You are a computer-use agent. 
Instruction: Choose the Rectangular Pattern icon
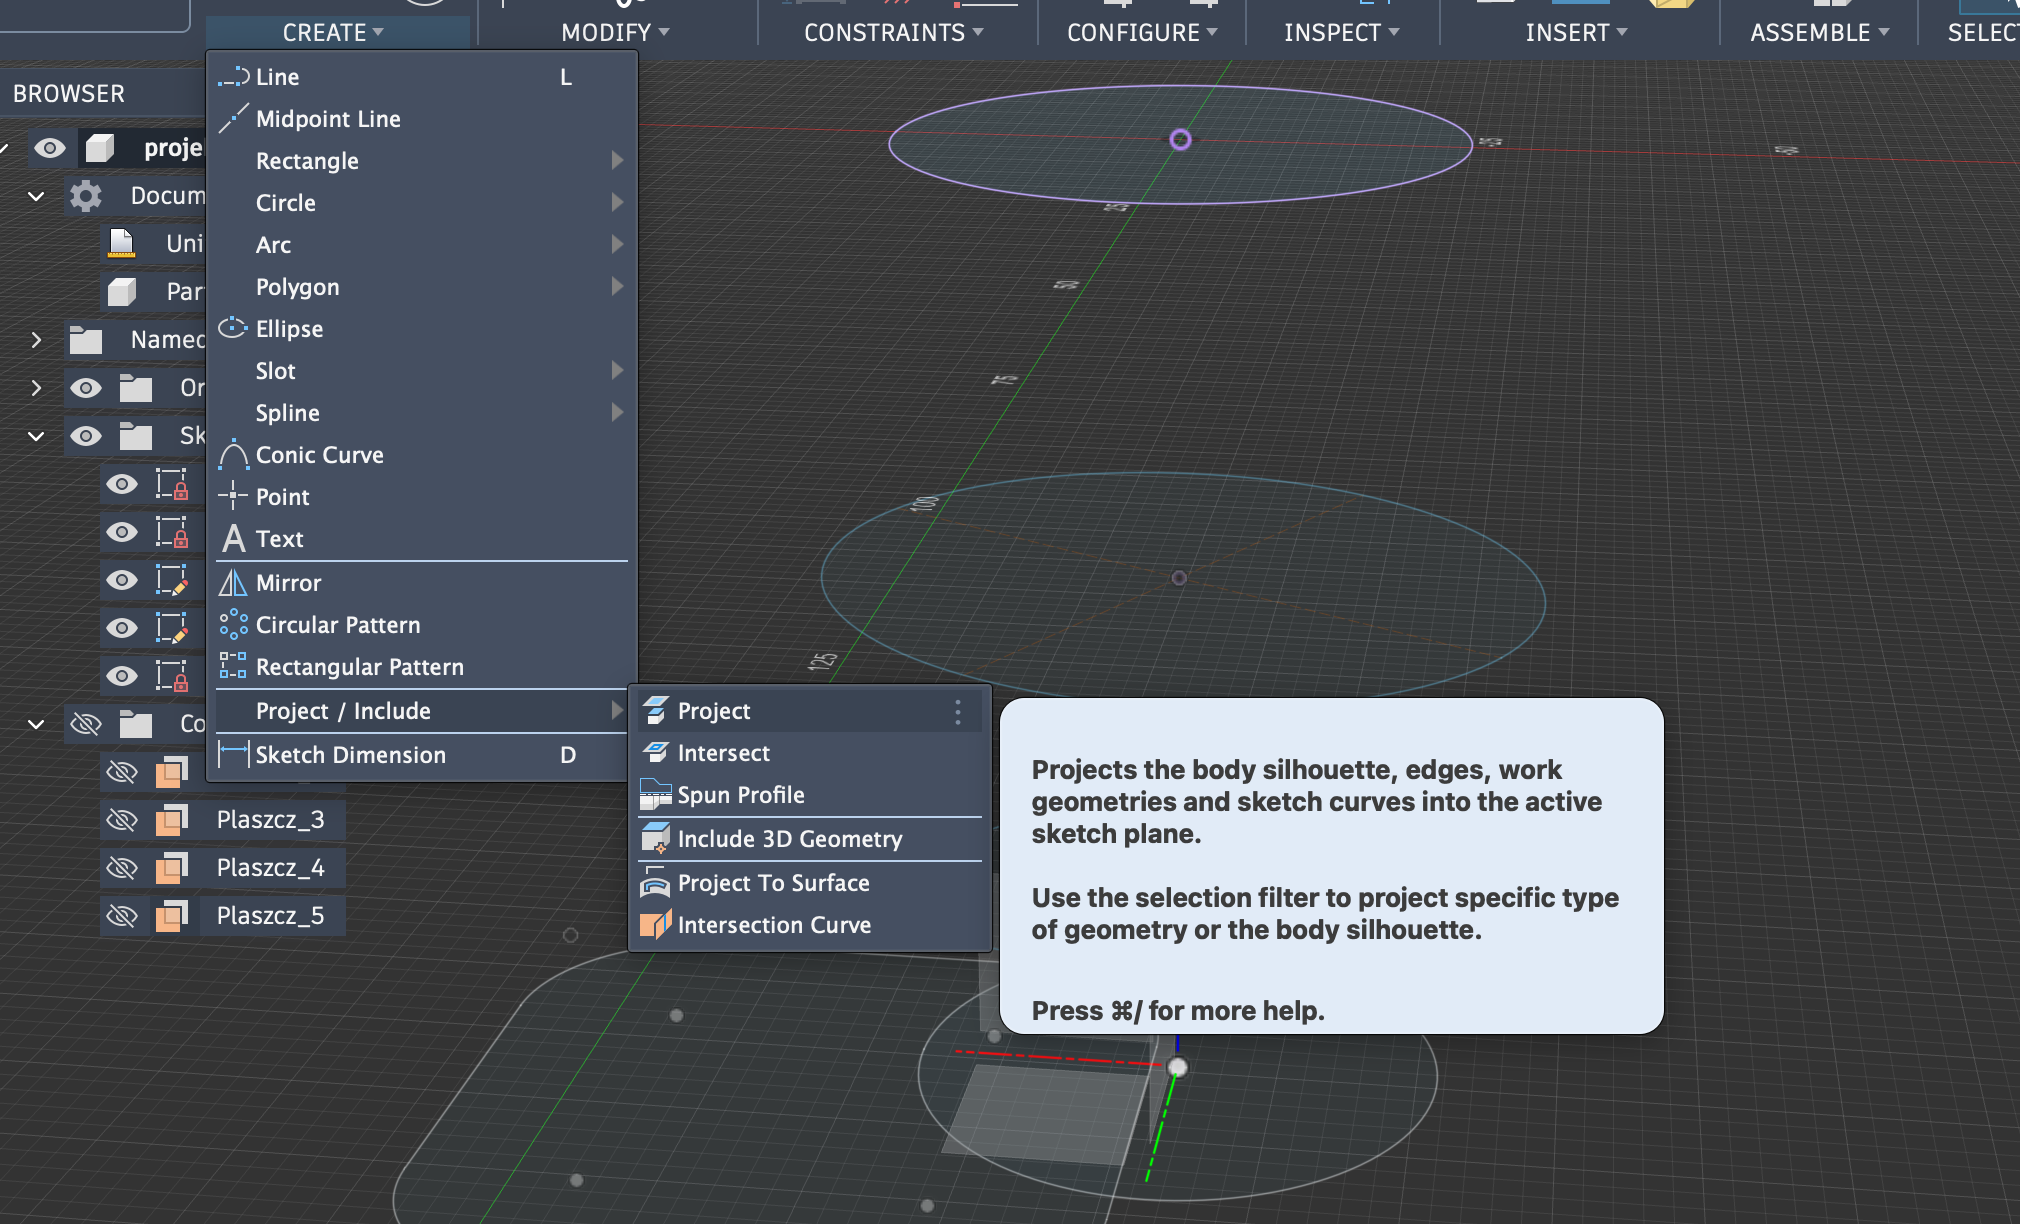point(233,667)
